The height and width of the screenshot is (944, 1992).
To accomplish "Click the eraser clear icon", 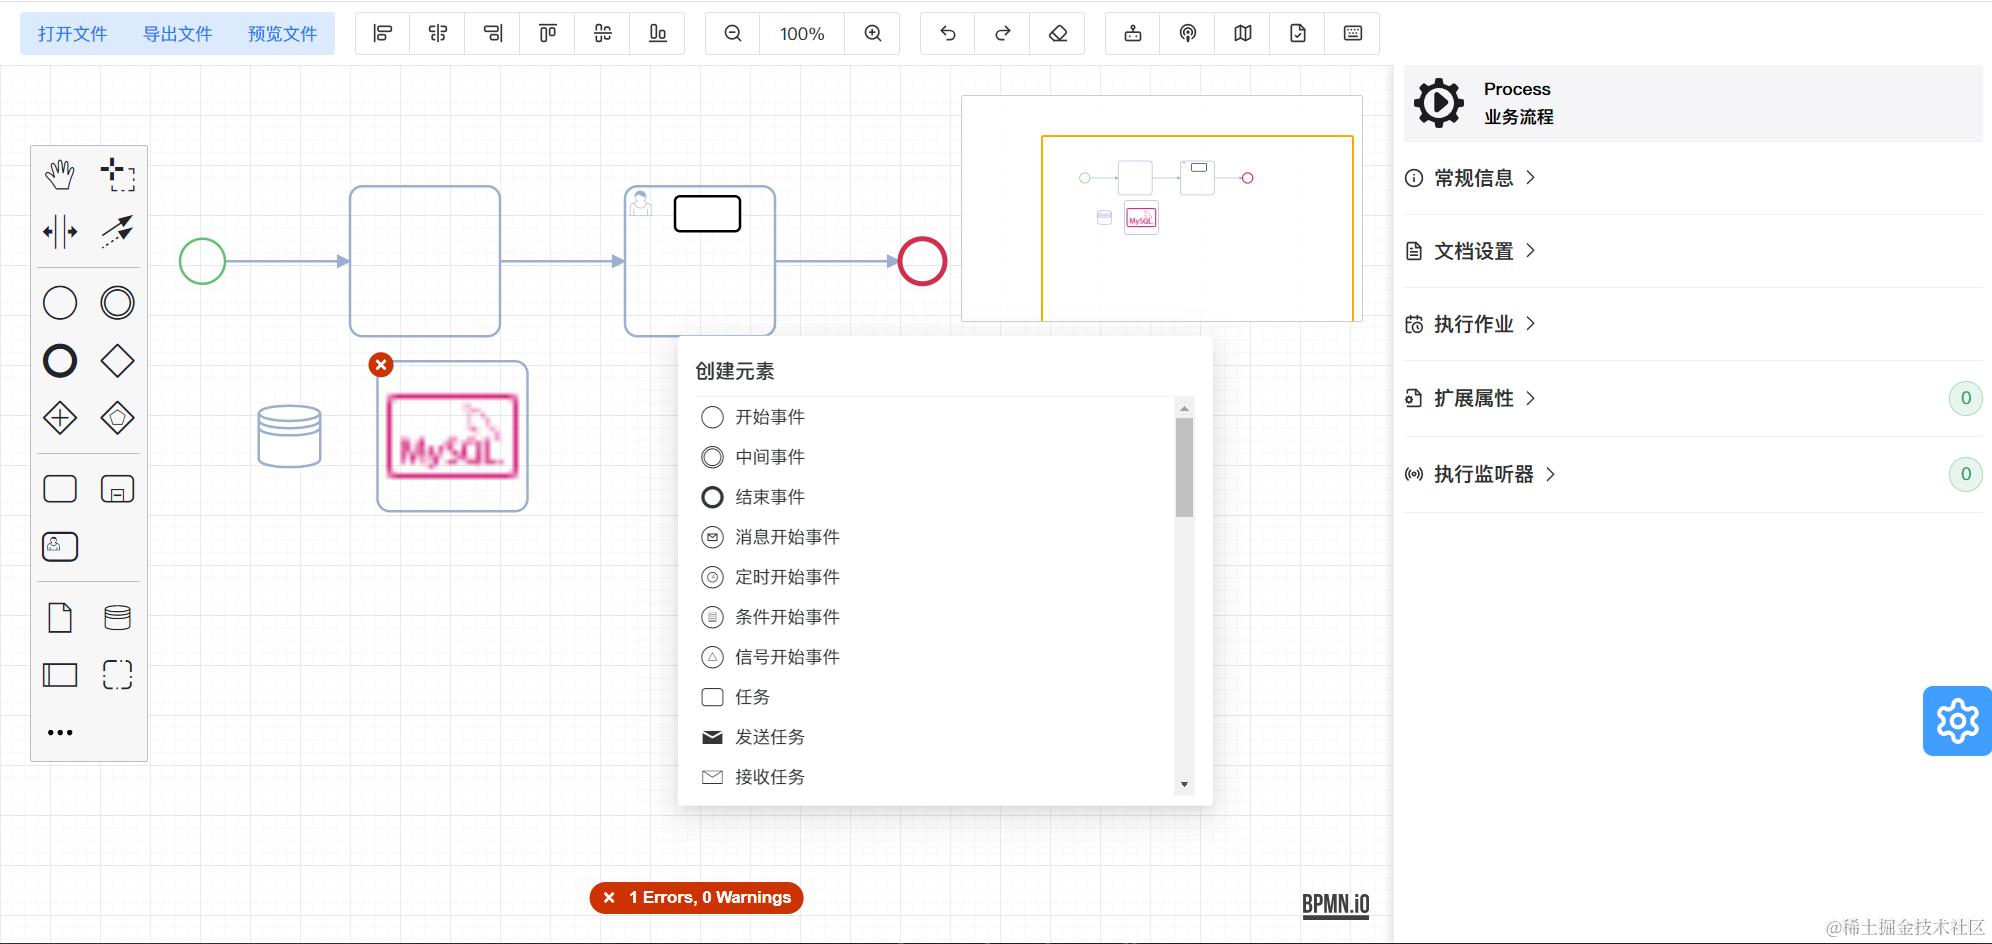I will (x=1058, y=34).
